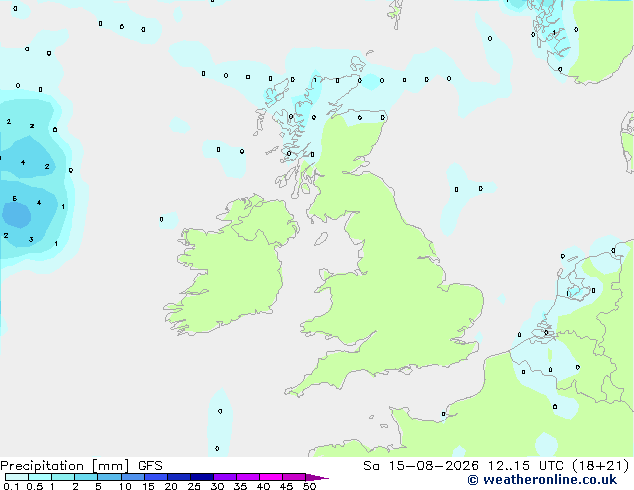Click the '30' legend scale label
Image resolution: width=634 pixels, height=490 pixels.
coord(217,486)
